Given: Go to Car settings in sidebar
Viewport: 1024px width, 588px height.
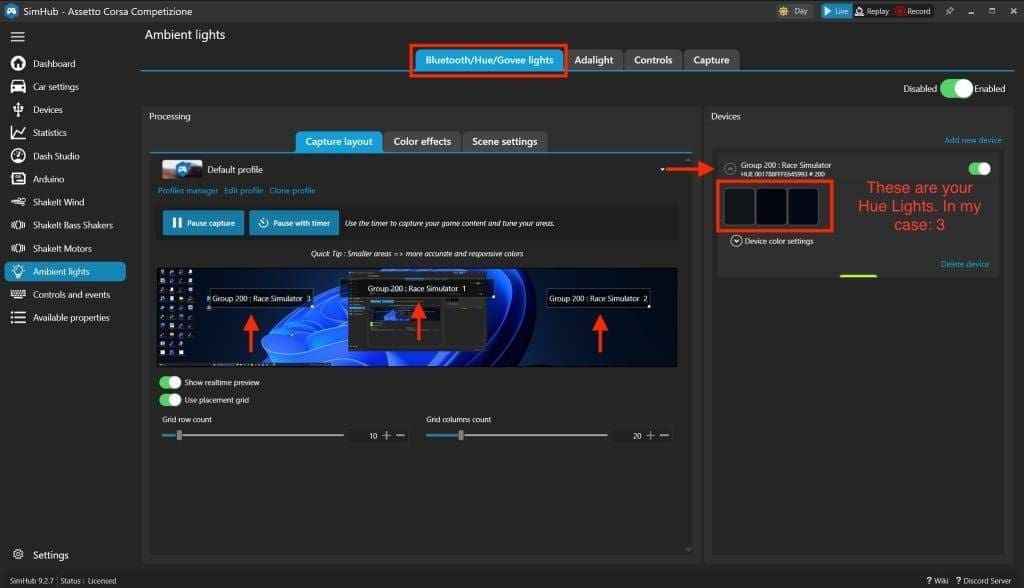Looking at the screenshot, I should pyautogui.click(x=56, y=87).
